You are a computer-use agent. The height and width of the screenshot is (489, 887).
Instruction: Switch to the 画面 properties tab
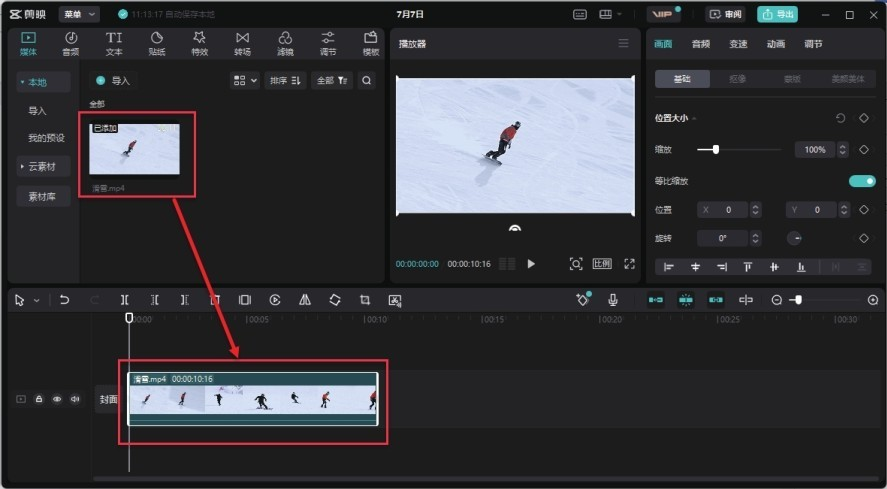(663, 44)
